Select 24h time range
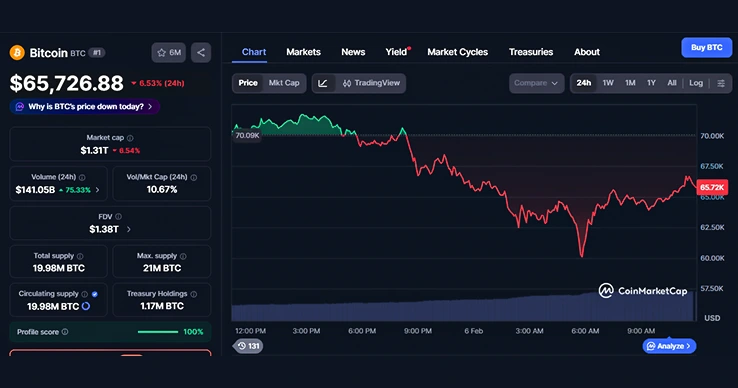 click(x=584, y=83)
